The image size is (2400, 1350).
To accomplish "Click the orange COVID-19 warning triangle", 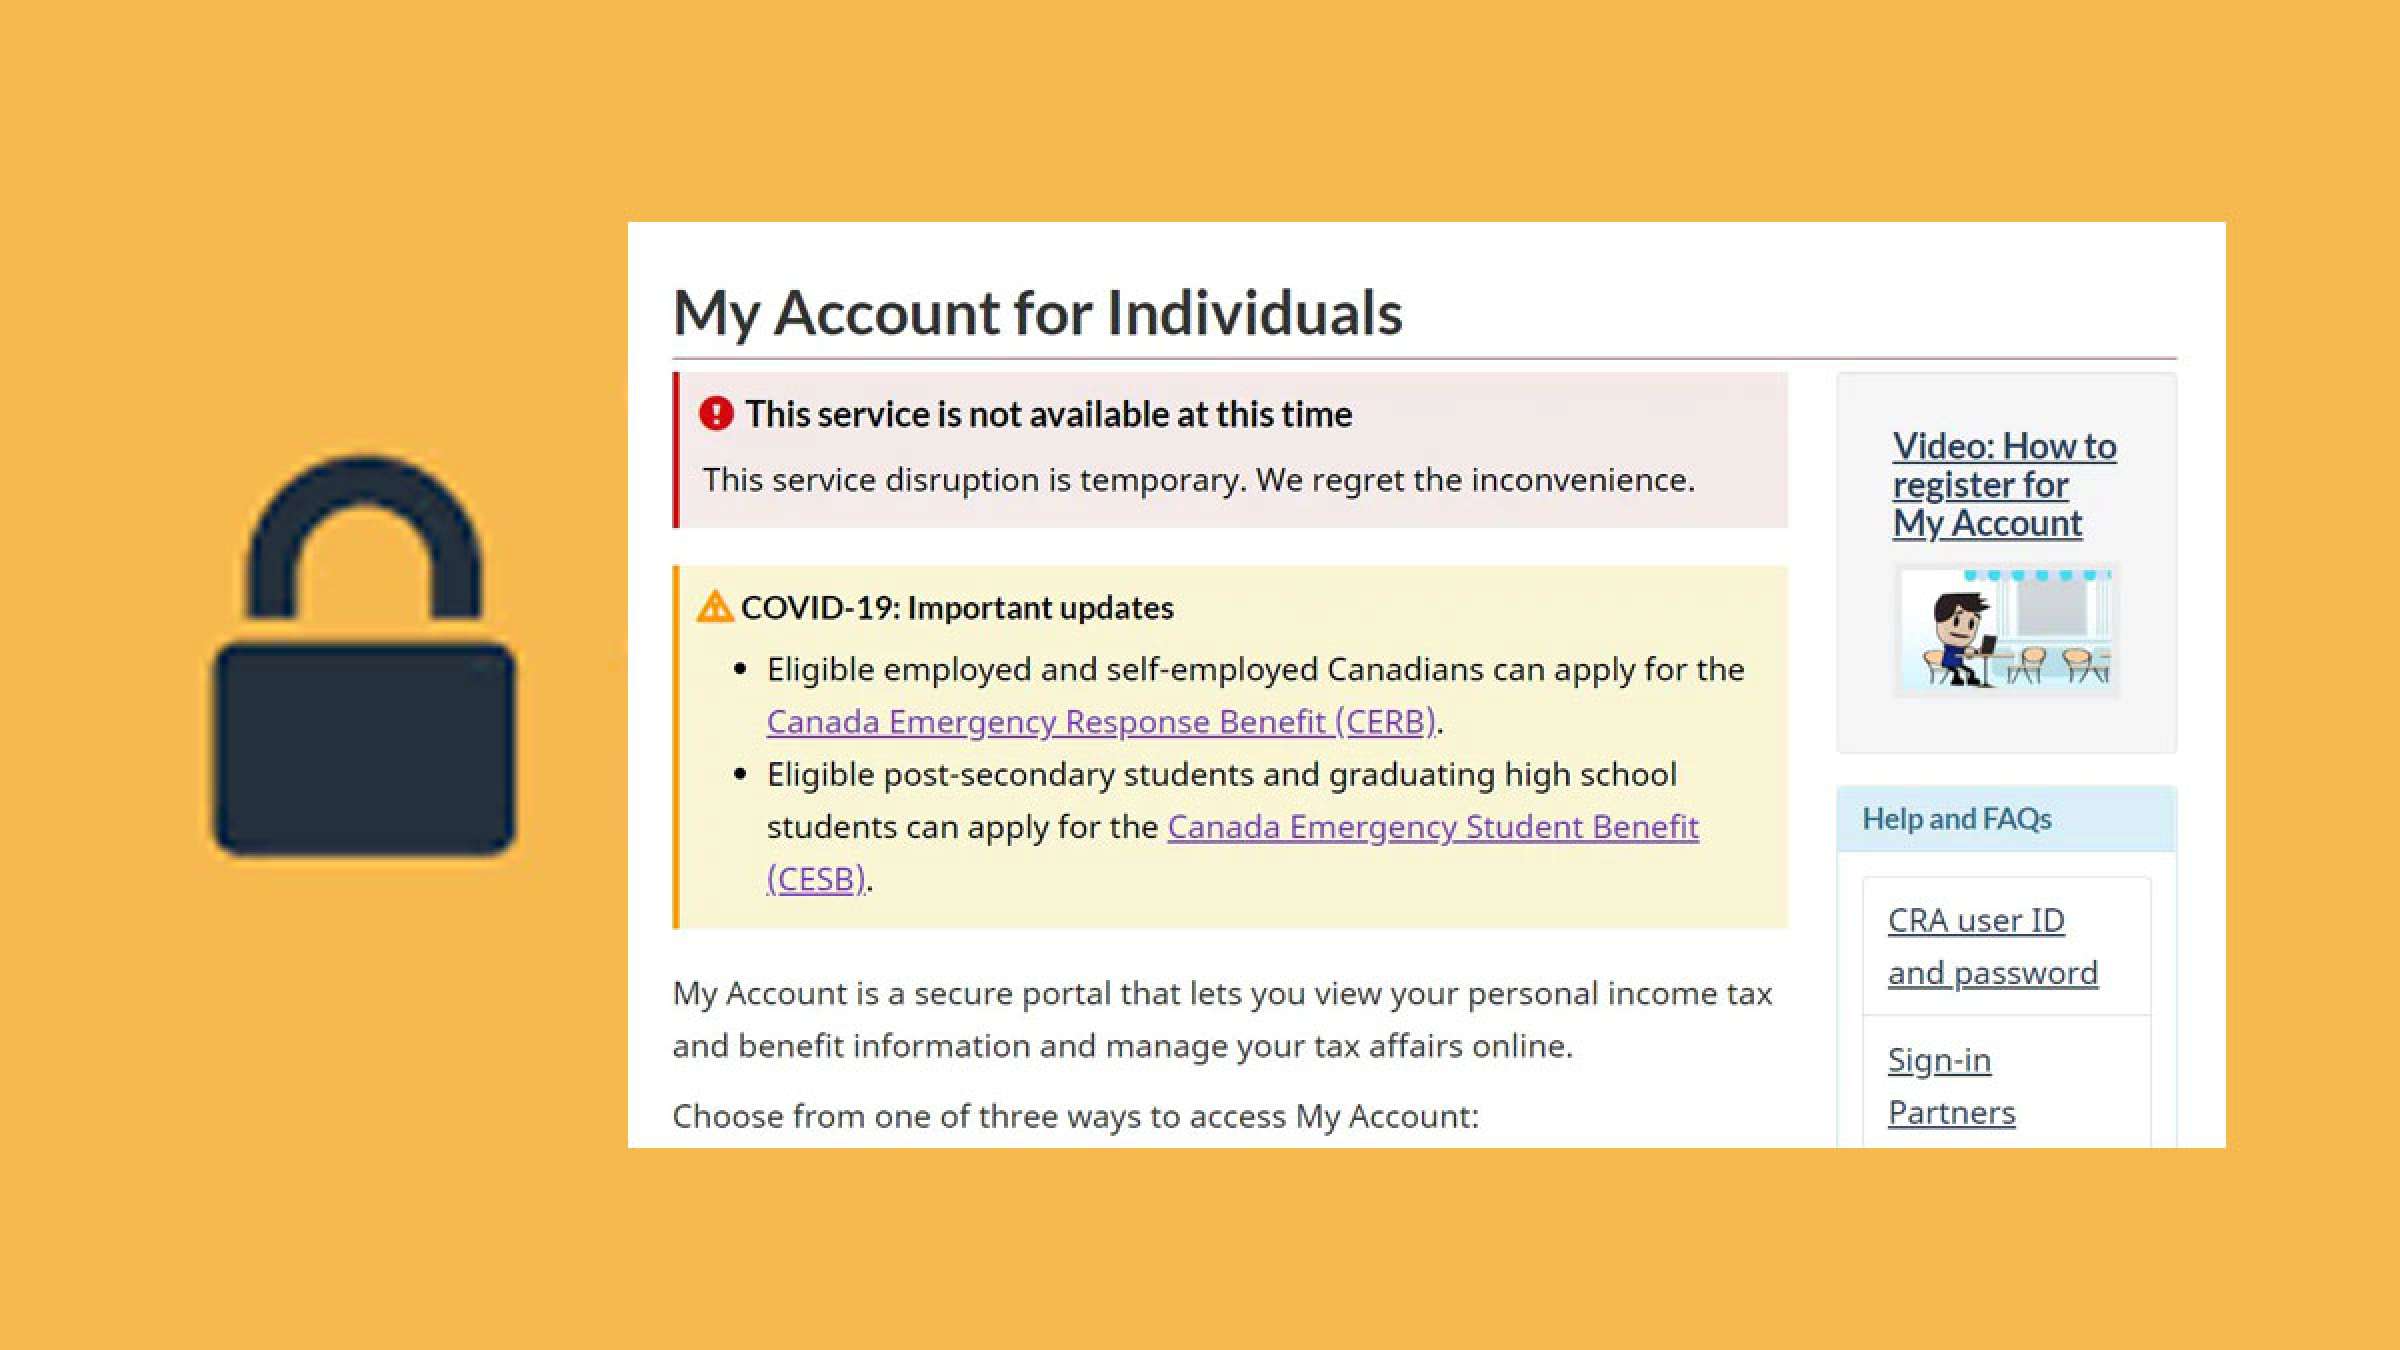I will (x=715, y=607).
